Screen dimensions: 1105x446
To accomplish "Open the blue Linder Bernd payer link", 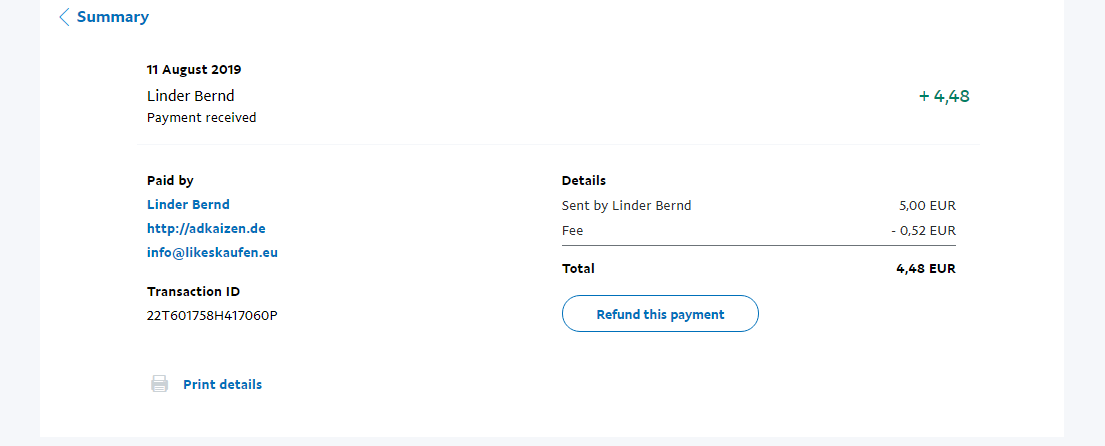I will click(x=188, y=205).
